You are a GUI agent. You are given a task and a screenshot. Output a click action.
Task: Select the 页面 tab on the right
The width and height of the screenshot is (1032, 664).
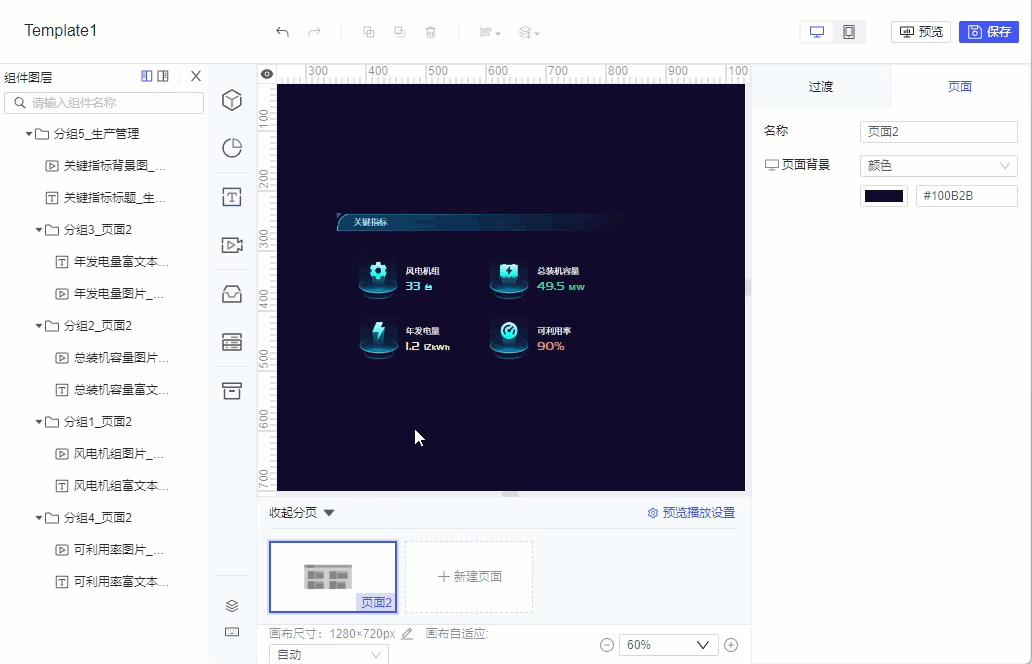[959, 86]
